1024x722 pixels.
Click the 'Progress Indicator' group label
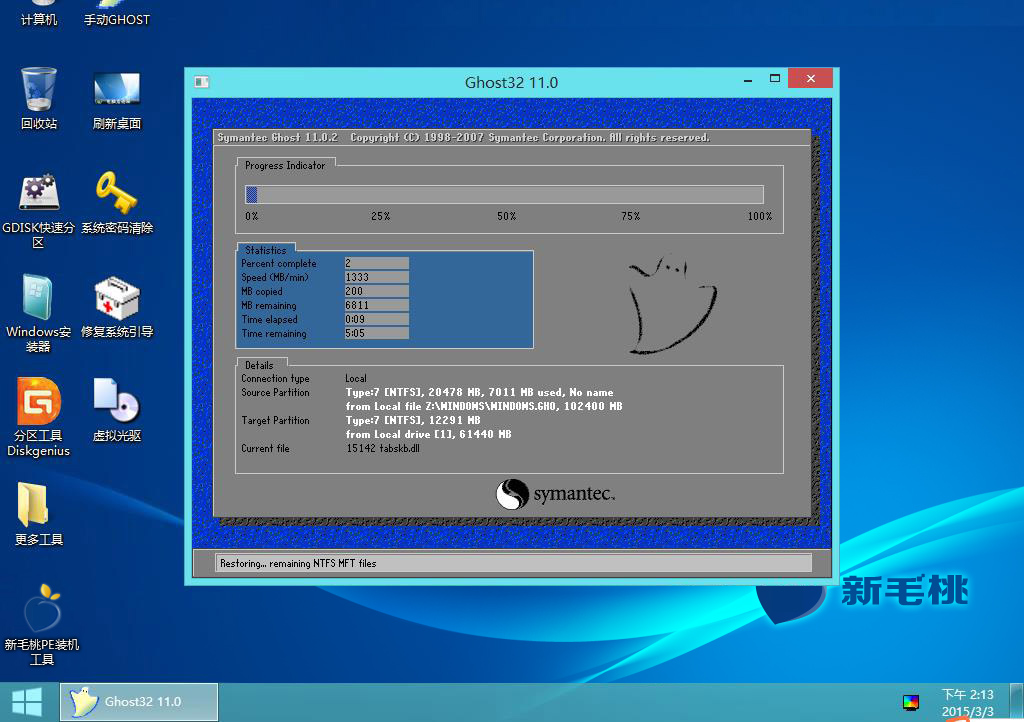click(x=285, y=166)
